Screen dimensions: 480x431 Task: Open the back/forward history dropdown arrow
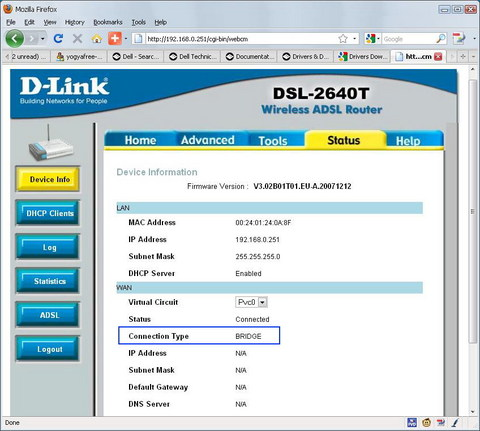point(43,39)
